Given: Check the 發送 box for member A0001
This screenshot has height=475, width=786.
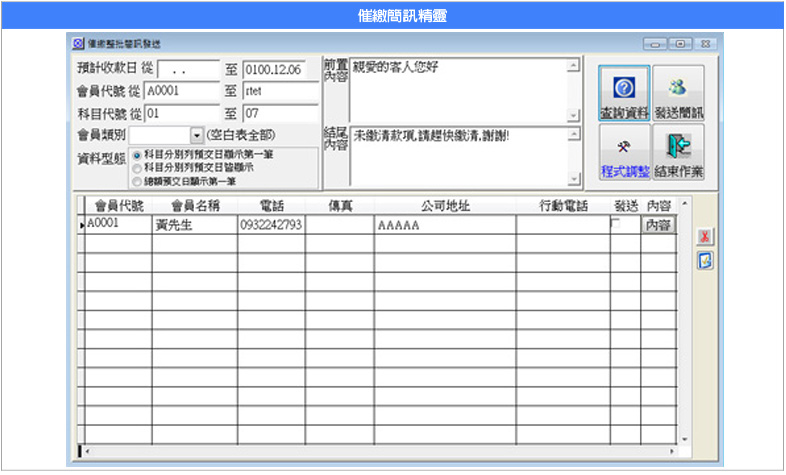Looking at the screenshot, I should [x=616, y=224].
